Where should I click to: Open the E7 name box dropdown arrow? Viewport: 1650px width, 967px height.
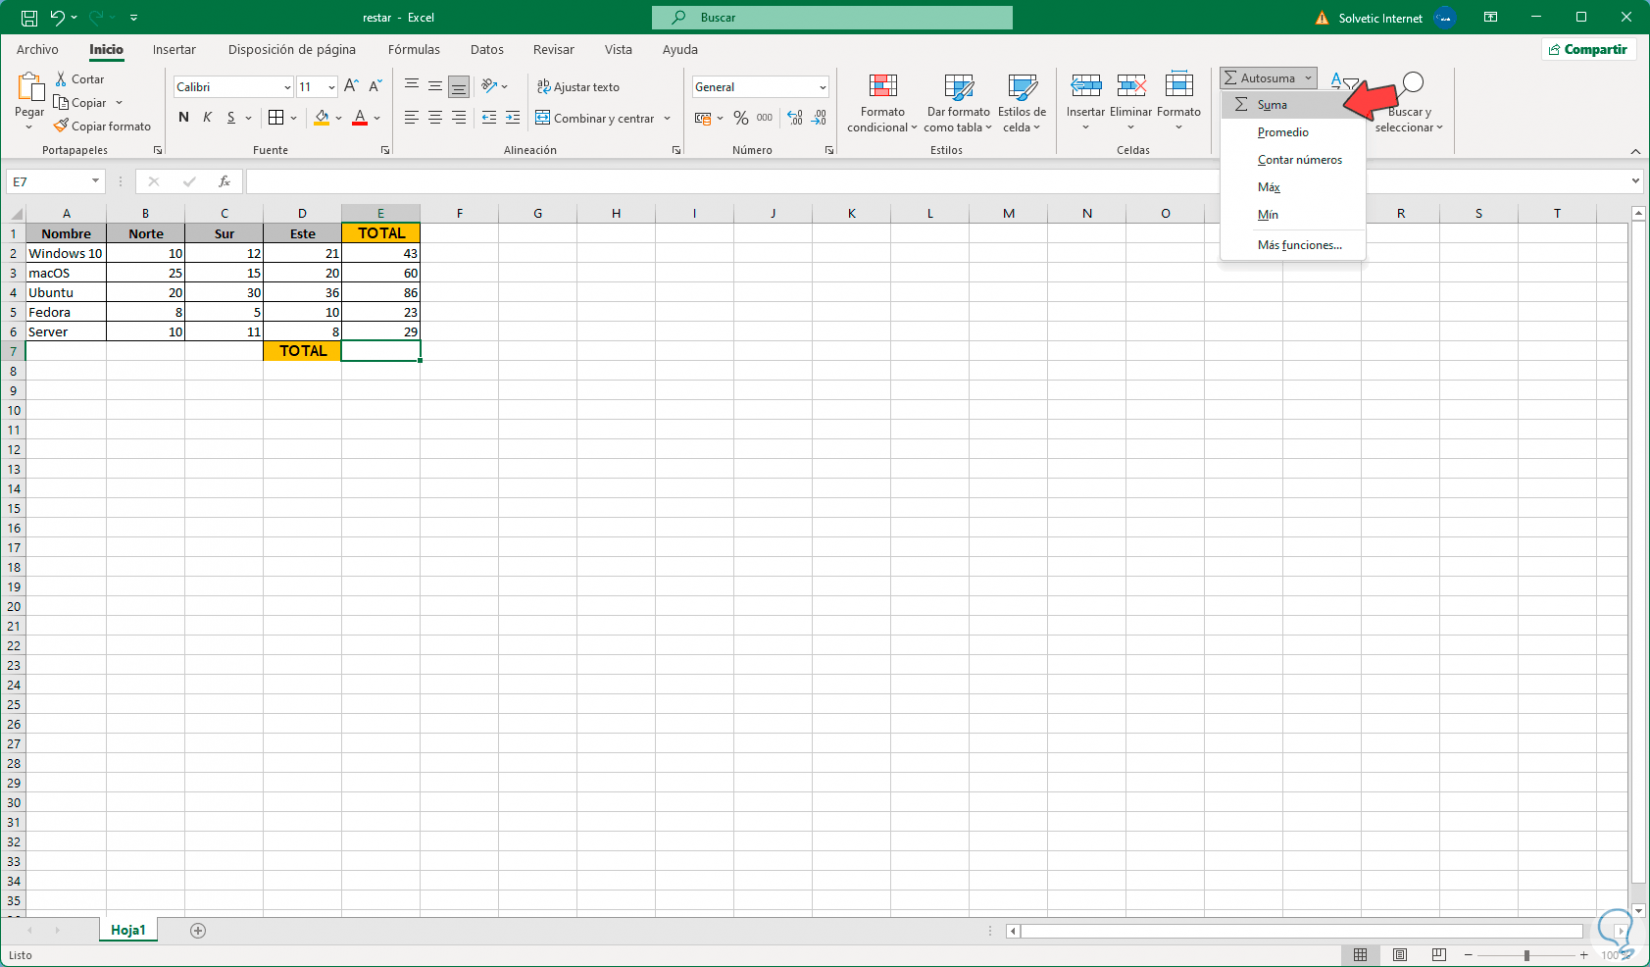pos(95,182)
